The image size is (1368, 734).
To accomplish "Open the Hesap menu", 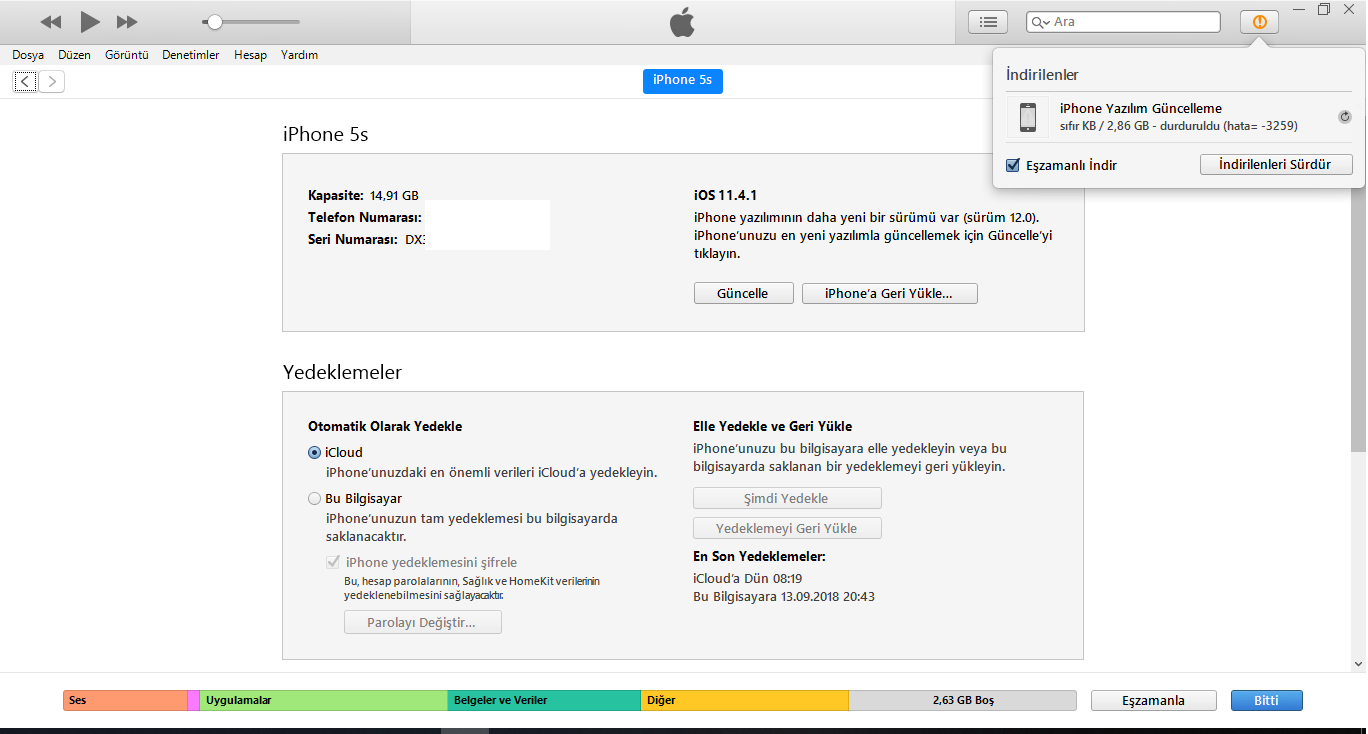I will [x=250, y=55].
